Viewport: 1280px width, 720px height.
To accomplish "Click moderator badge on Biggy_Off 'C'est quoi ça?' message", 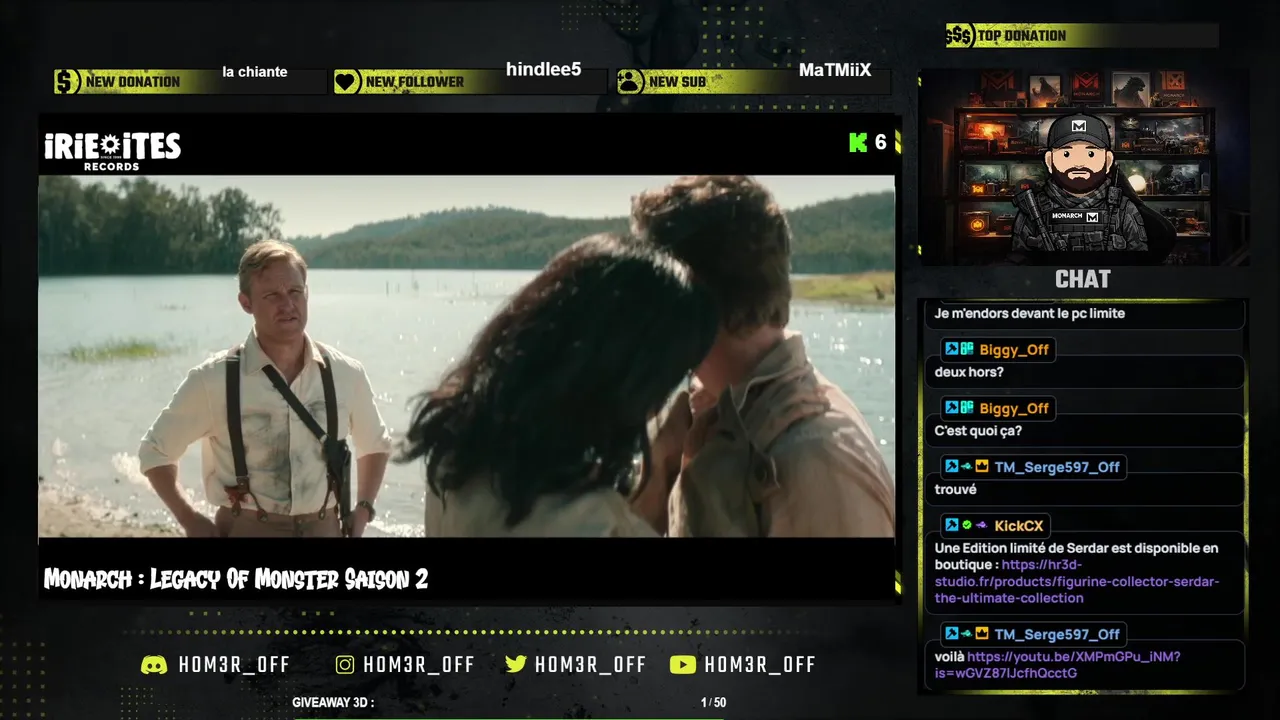I will 952,408.
